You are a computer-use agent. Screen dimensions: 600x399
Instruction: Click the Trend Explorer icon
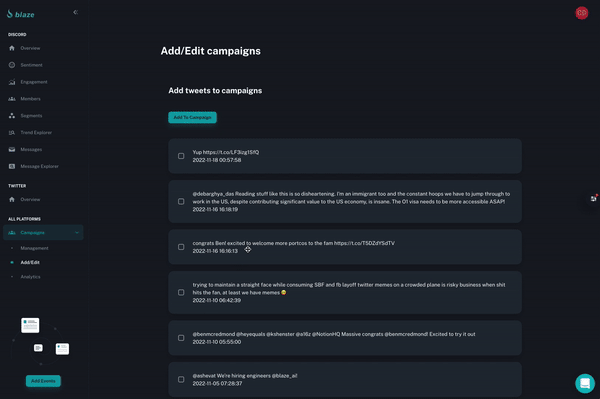pos(12,132)
